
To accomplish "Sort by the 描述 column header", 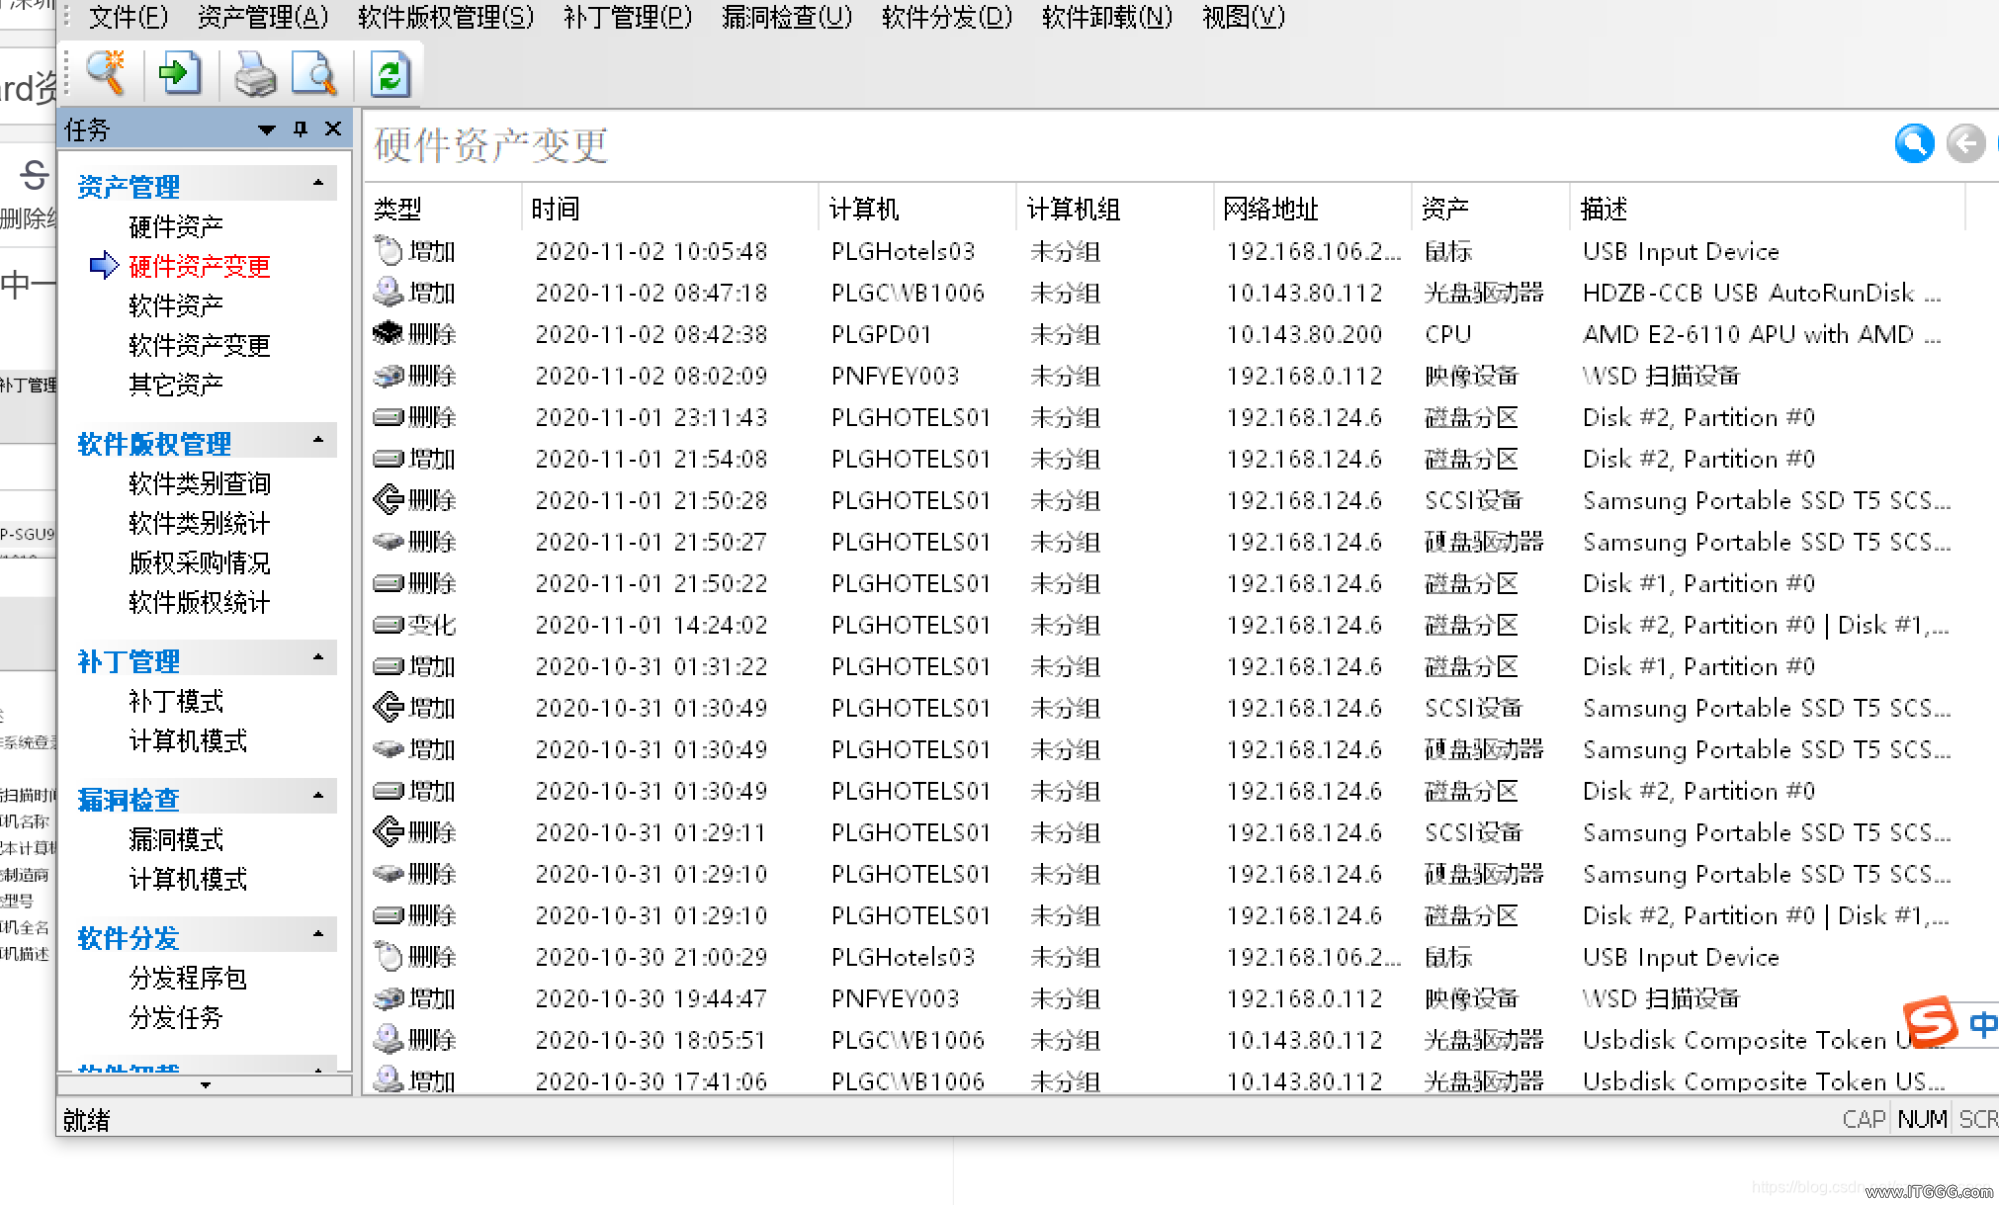I will (x=1767, y=209).
